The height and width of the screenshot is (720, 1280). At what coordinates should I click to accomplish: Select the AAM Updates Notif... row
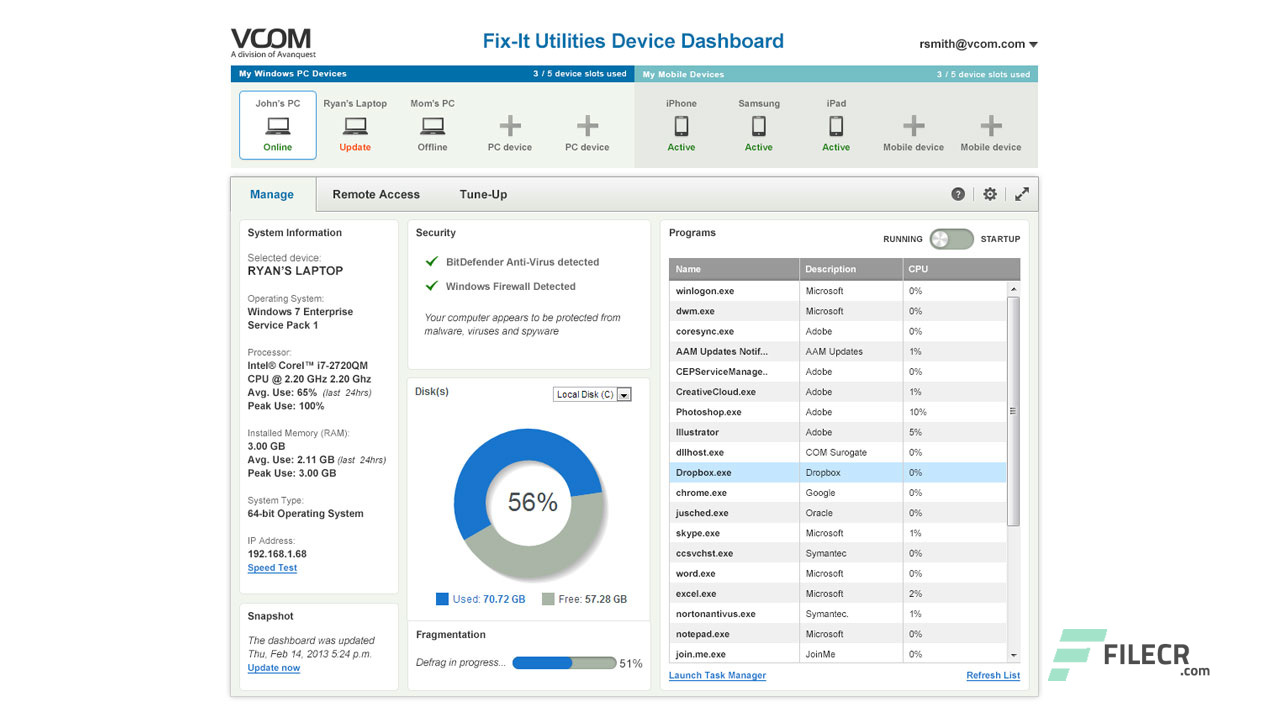[838, 352]
